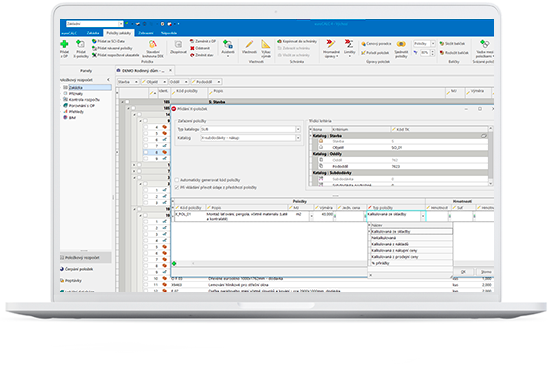Screen dimensions: 550x382
Task: Click the 'Storno' button in dialog
Action: [485, 272]
